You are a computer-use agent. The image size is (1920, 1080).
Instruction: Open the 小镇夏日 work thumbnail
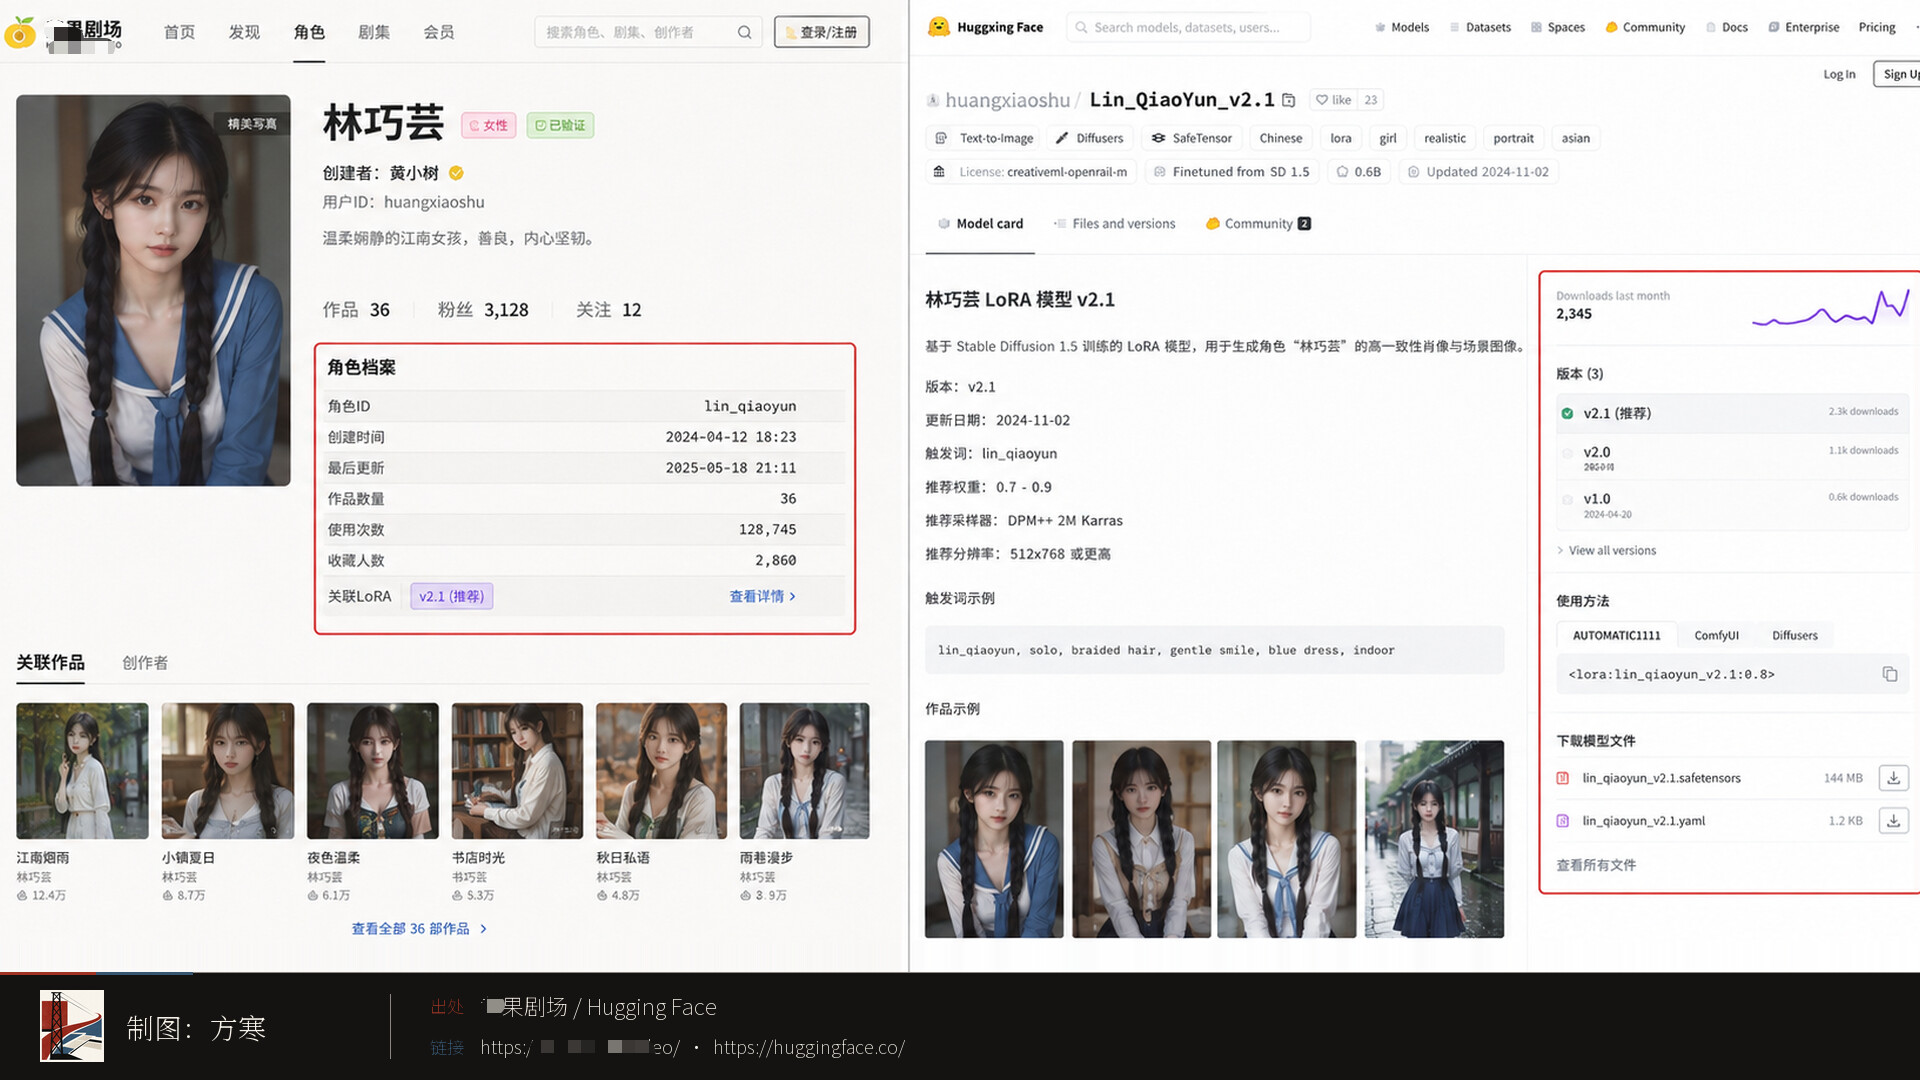[228, 771]
